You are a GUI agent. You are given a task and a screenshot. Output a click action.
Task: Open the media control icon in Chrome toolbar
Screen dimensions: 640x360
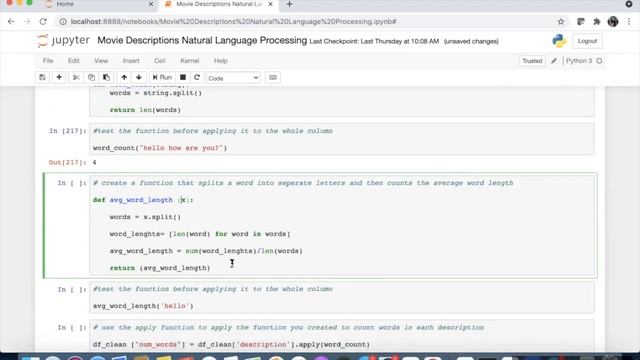click(x=581, y=22)
